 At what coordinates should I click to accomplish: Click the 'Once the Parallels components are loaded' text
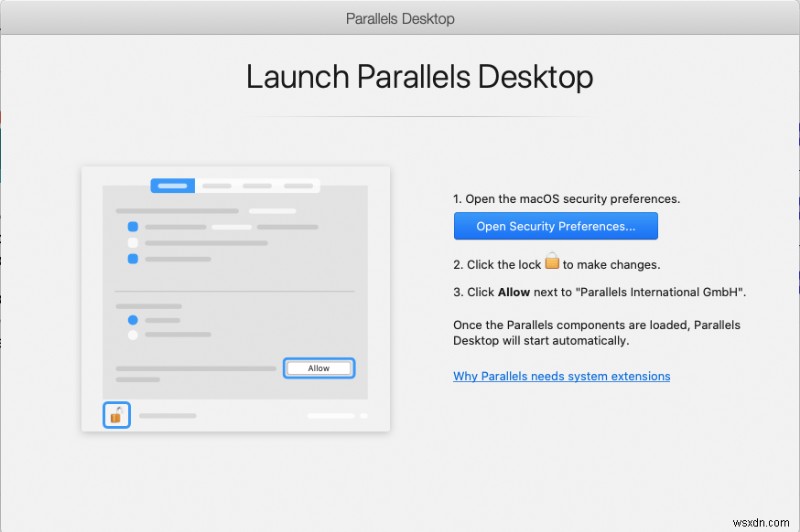pos(596,333)
